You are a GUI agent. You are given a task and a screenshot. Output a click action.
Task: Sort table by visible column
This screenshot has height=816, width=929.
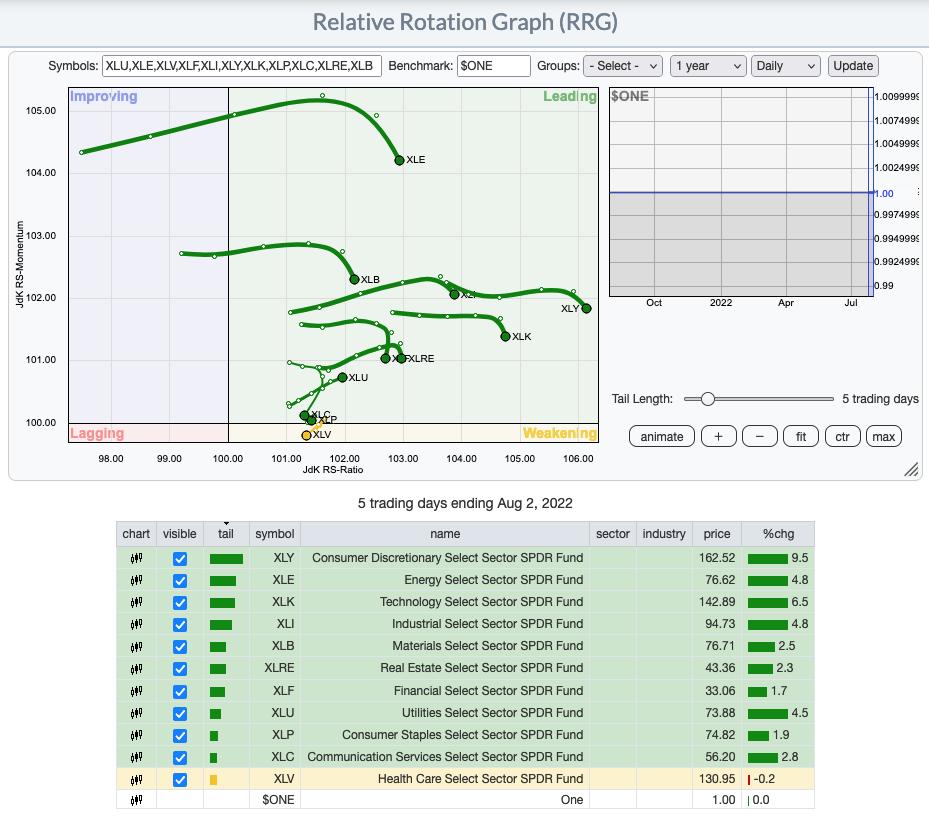180,534
